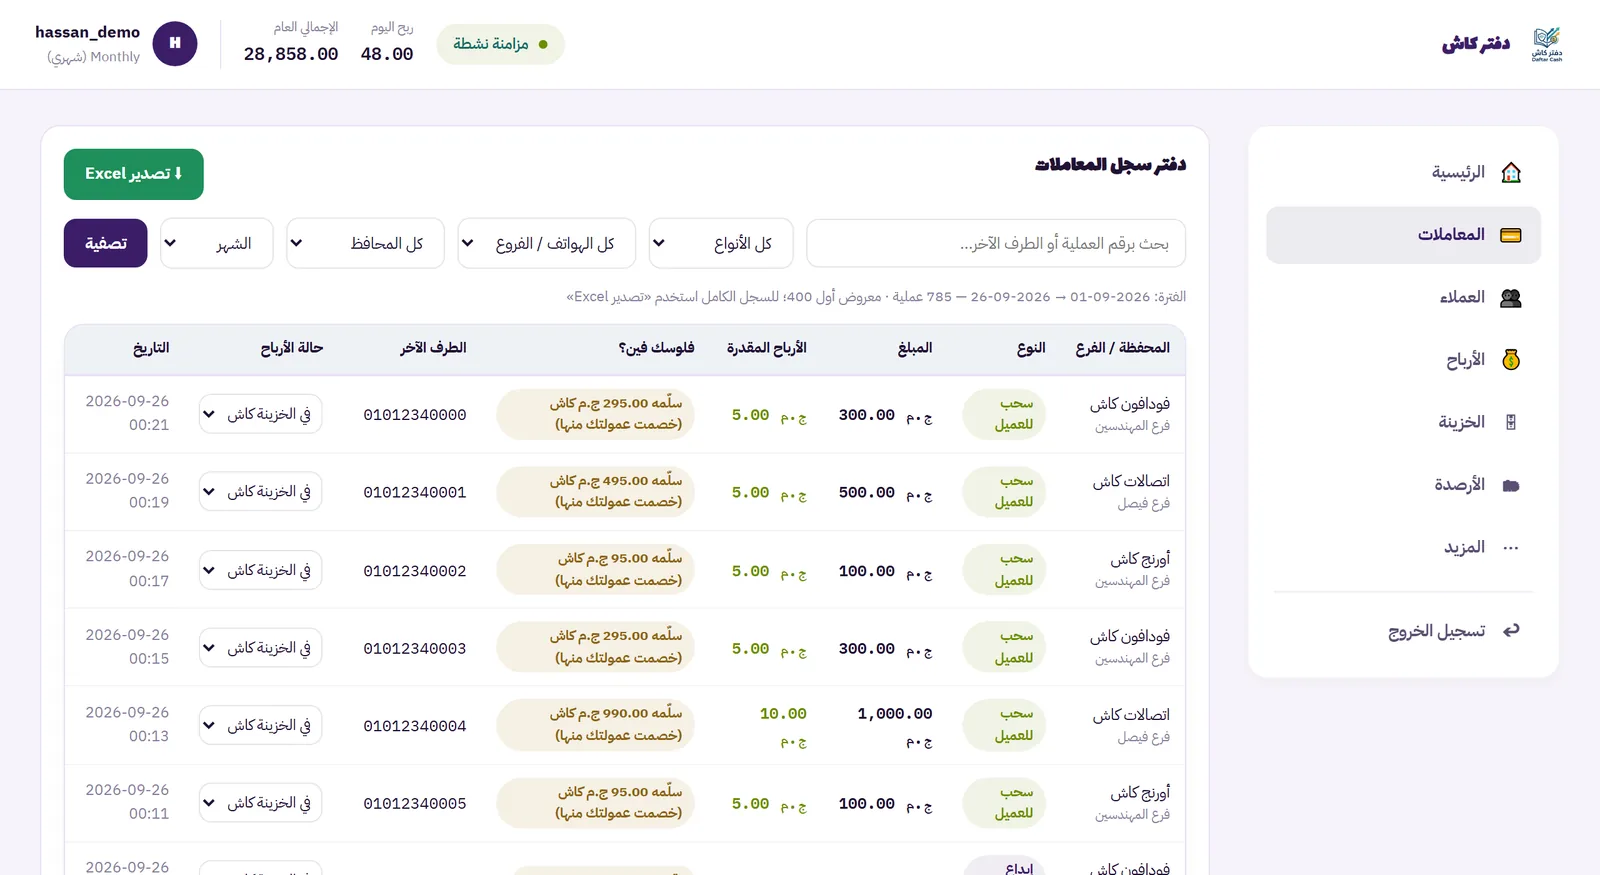Open the كل الأنواع type filter dropdown

721,243
